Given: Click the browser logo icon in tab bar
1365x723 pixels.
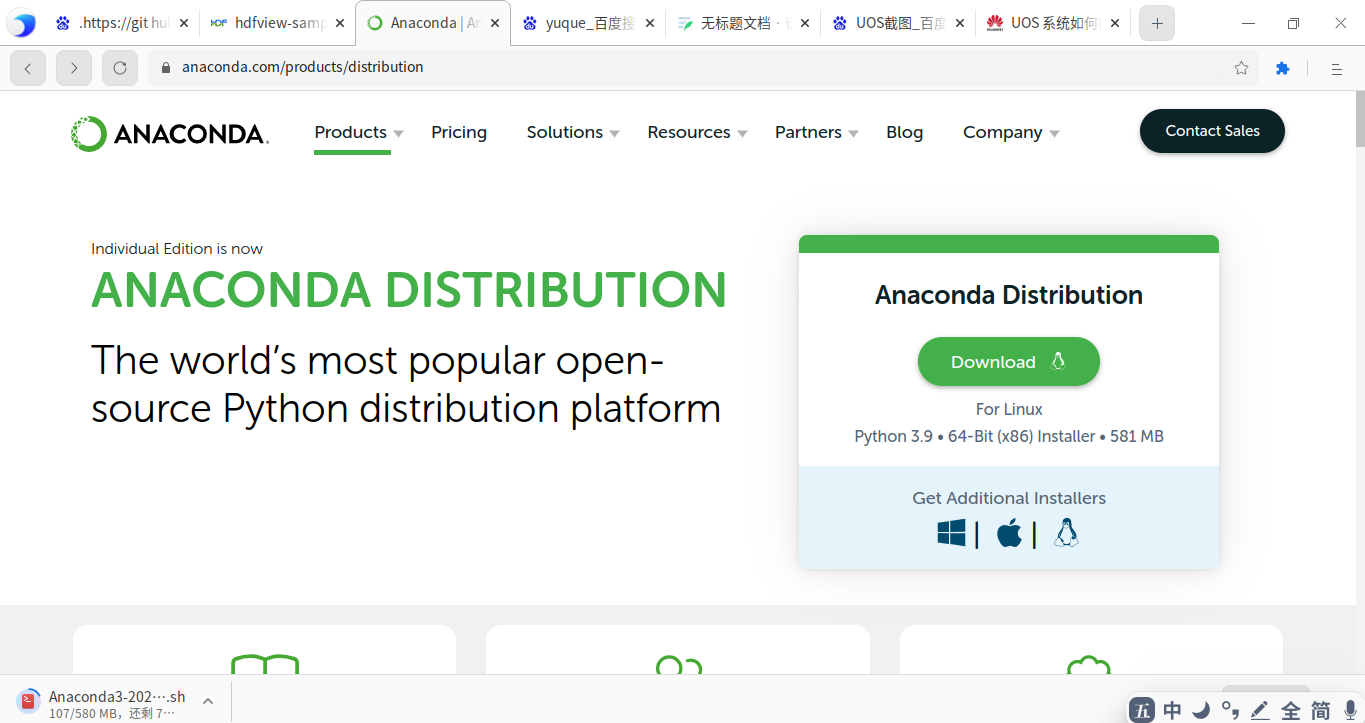Looking at the screenshot, I should [21, 23].
